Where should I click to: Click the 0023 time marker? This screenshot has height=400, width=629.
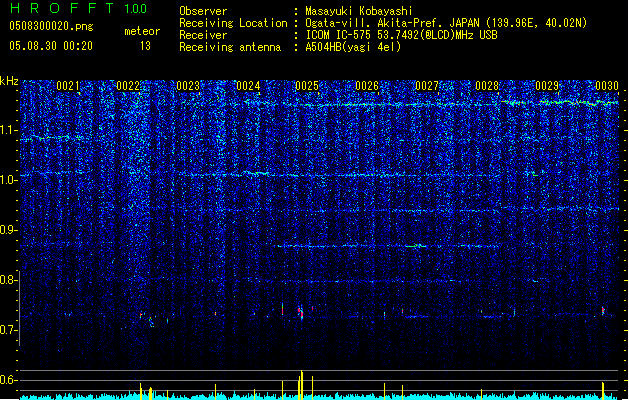pyautogui.click(x=188, y=86)
